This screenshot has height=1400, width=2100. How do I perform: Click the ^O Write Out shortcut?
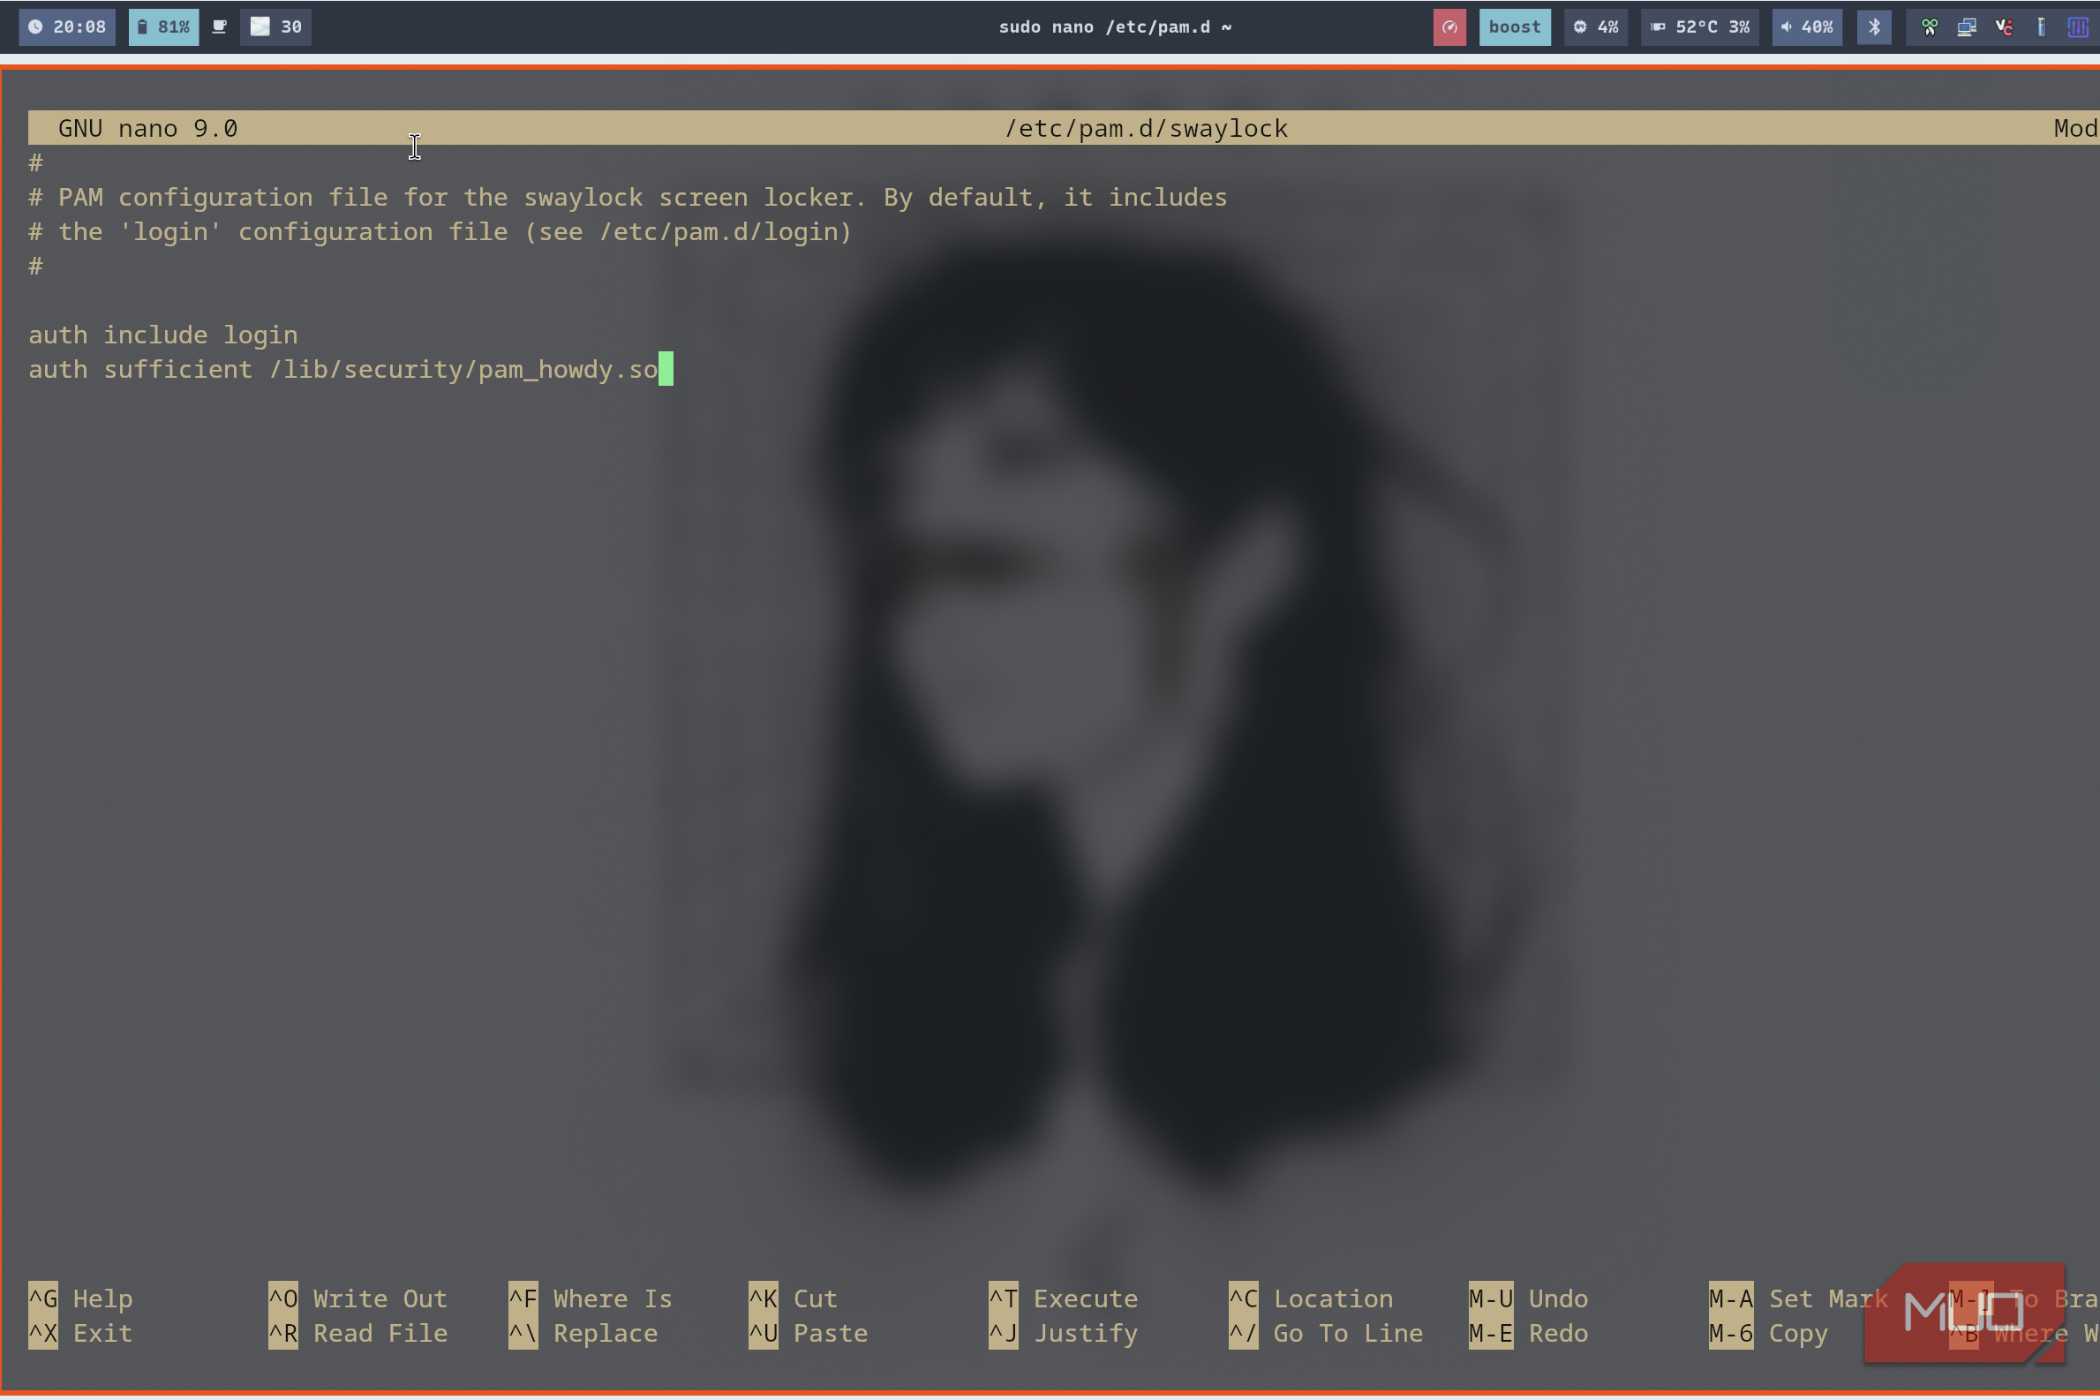pyautogui.click(x=358, y=1299)
